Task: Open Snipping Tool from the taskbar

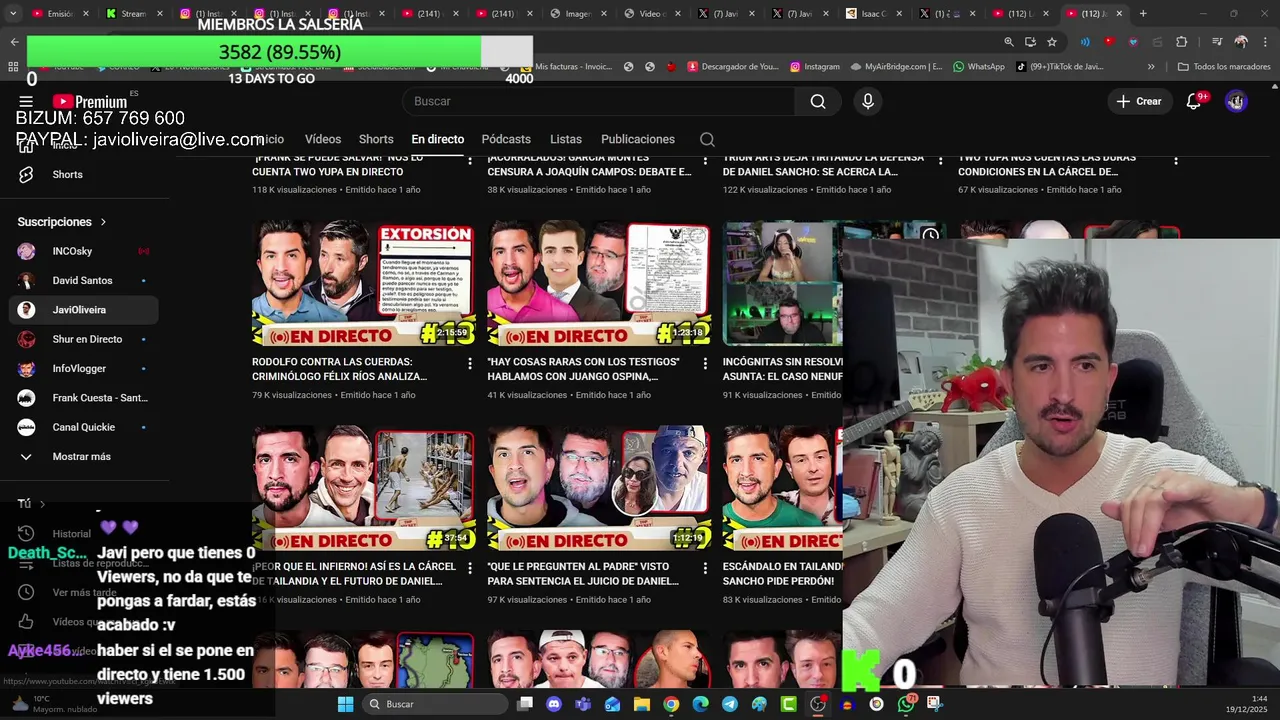Action: pyautogui.click(x=934, y=704)
